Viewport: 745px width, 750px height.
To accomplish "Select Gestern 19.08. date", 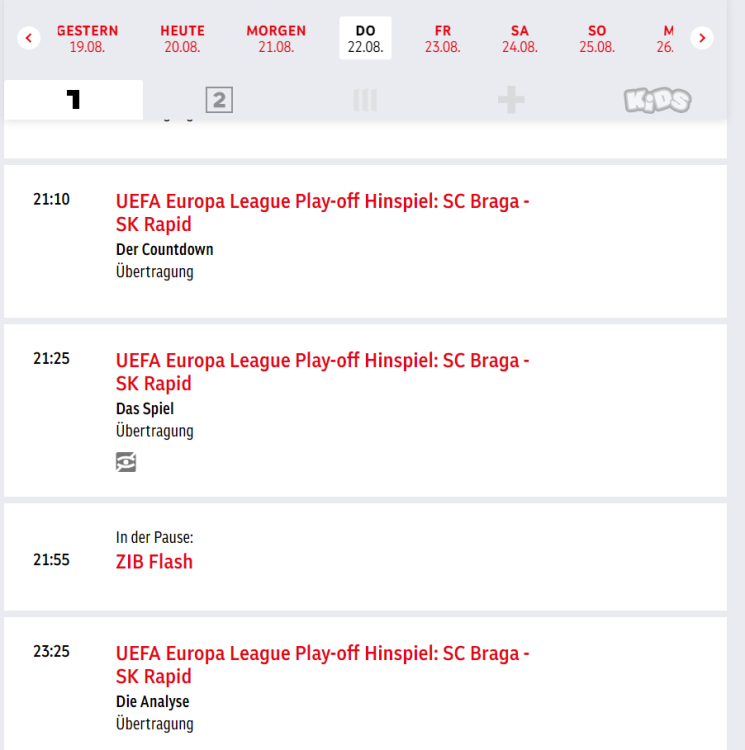I will [87, 38].
